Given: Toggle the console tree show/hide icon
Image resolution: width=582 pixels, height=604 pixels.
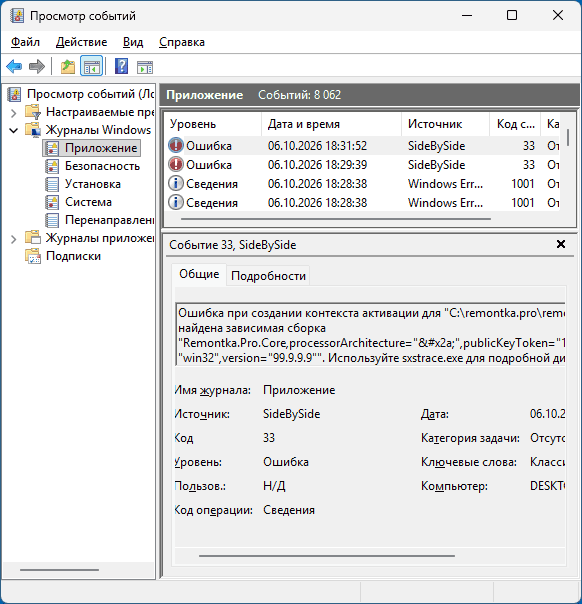Looking at the screenshot, I should click(x=91, y=67).
